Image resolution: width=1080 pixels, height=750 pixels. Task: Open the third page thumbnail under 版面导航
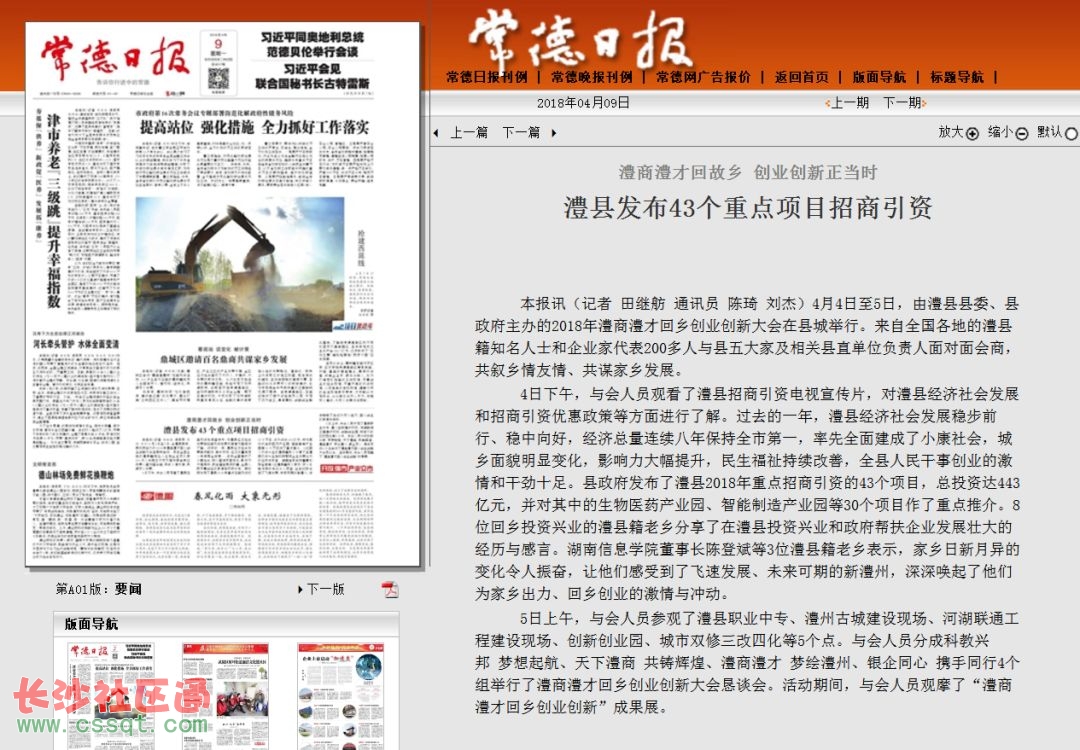point(340,696)
